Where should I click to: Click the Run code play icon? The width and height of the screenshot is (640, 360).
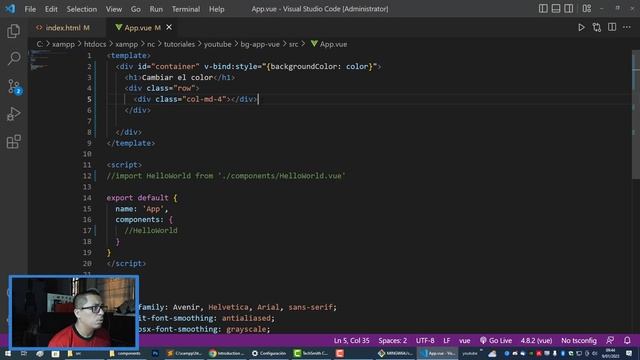click(x=581, y=28)
